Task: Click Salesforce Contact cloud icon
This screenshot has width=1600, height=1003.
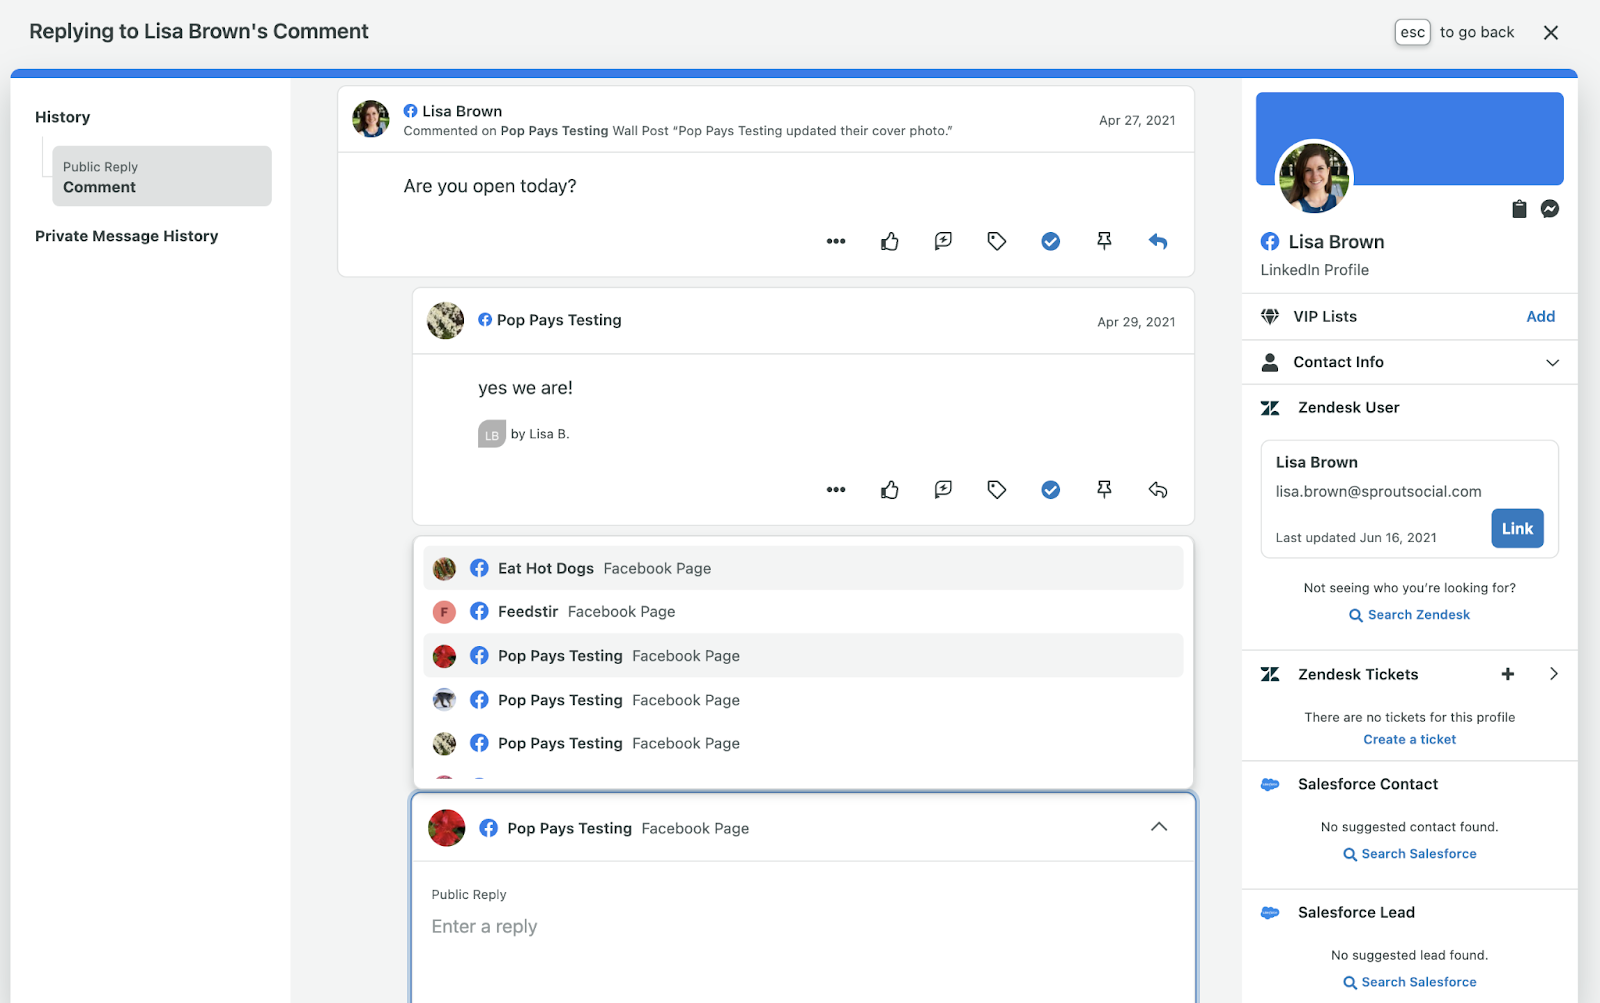Action: click(1270, 785)
